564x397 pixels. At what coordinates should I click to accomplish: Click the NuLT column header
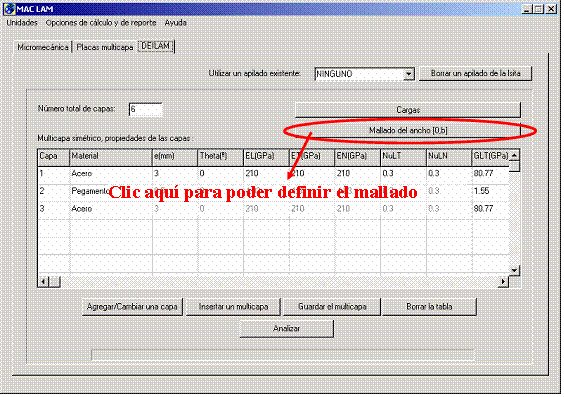403,157
